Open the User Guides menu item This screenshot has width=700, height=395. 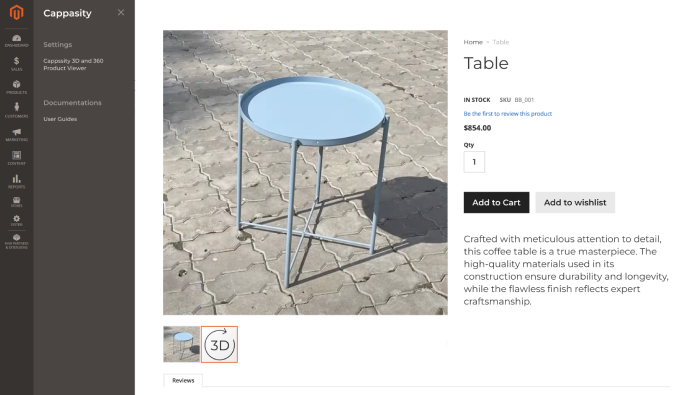point(60,119)
